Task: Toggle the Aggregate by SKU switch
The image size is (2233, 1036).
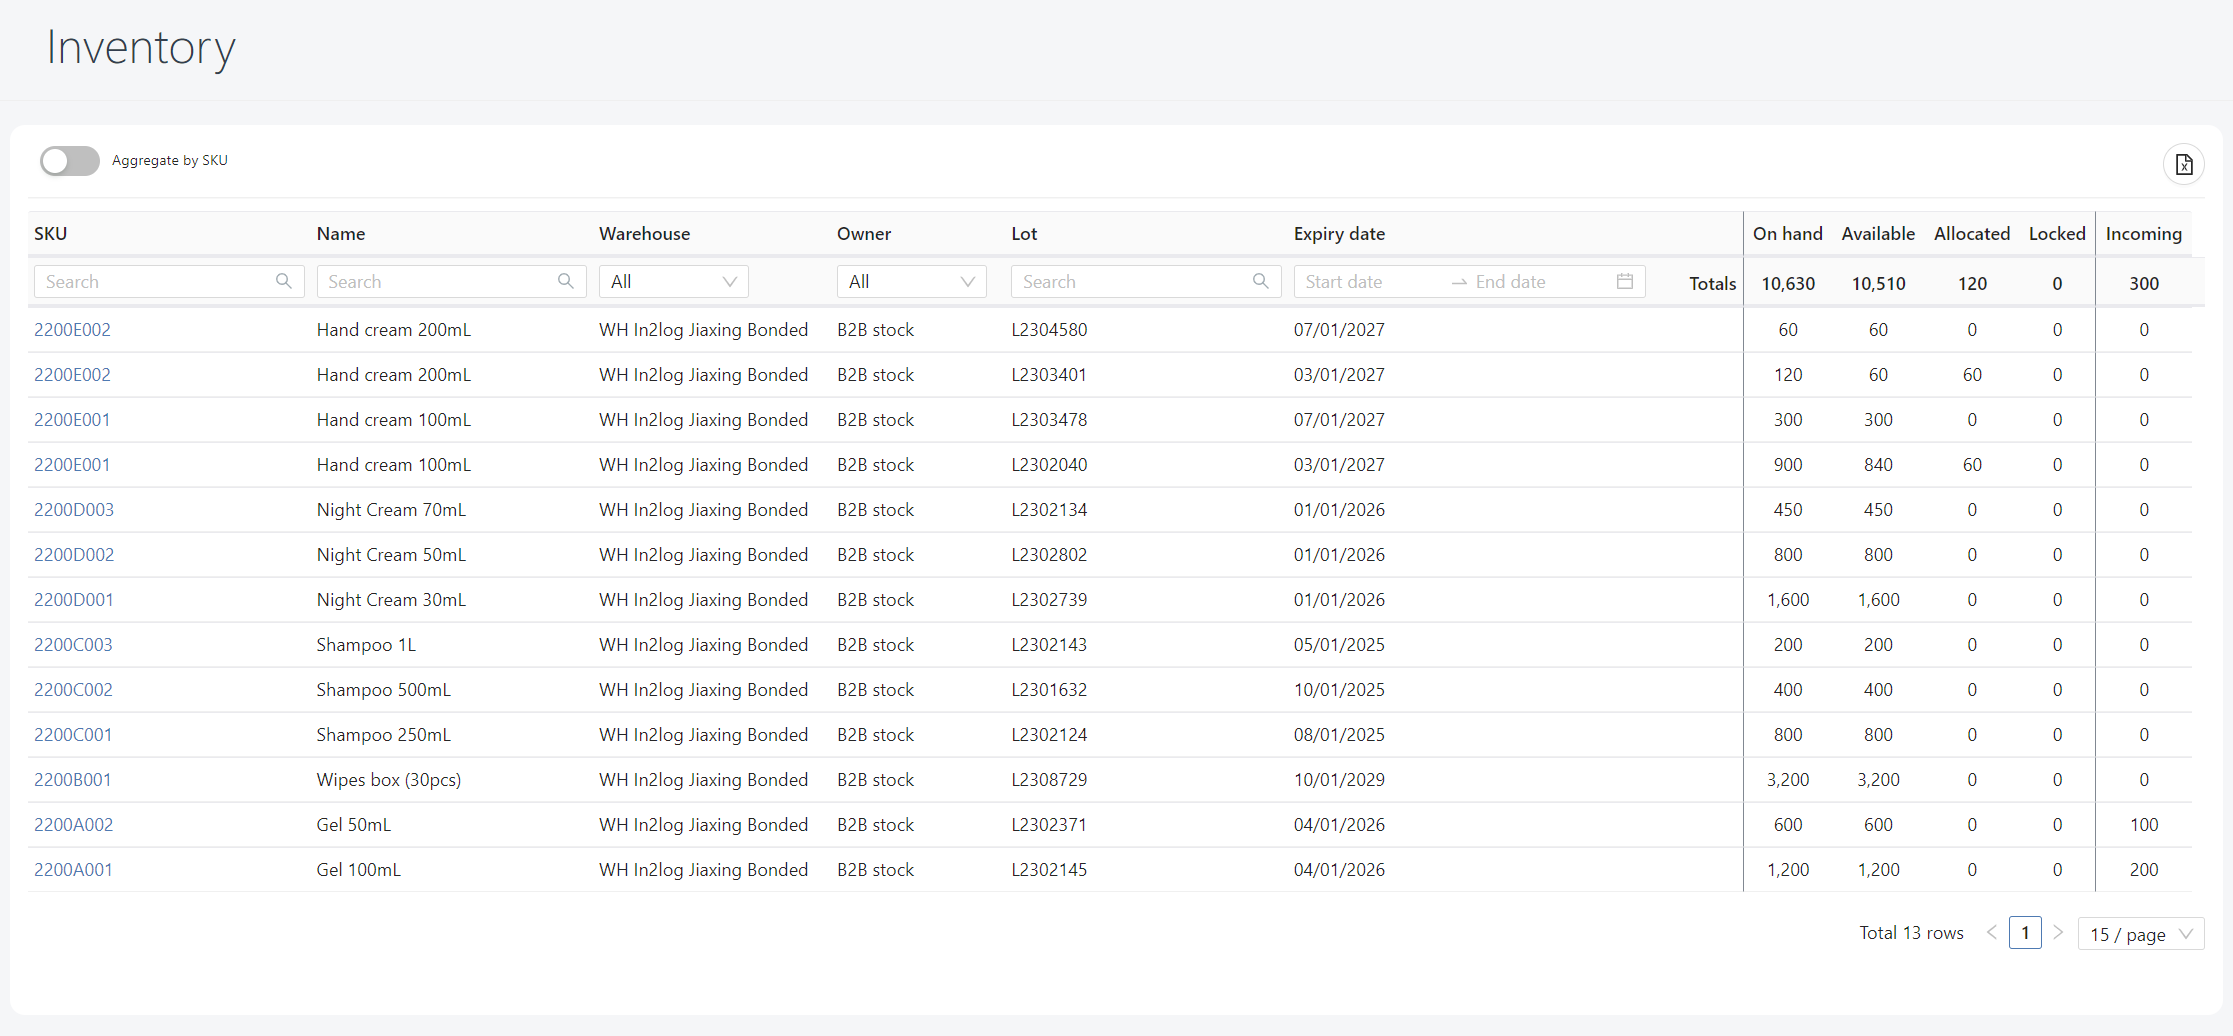Action: tap(70, 161)
